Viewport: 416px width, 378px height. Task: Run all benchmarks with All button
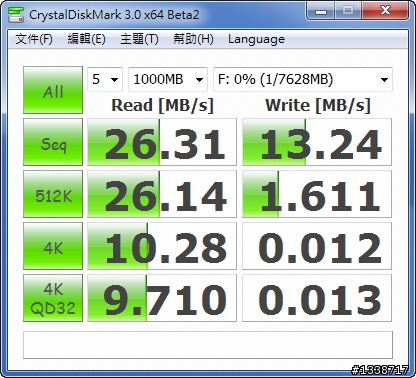(x=53, y=90)
